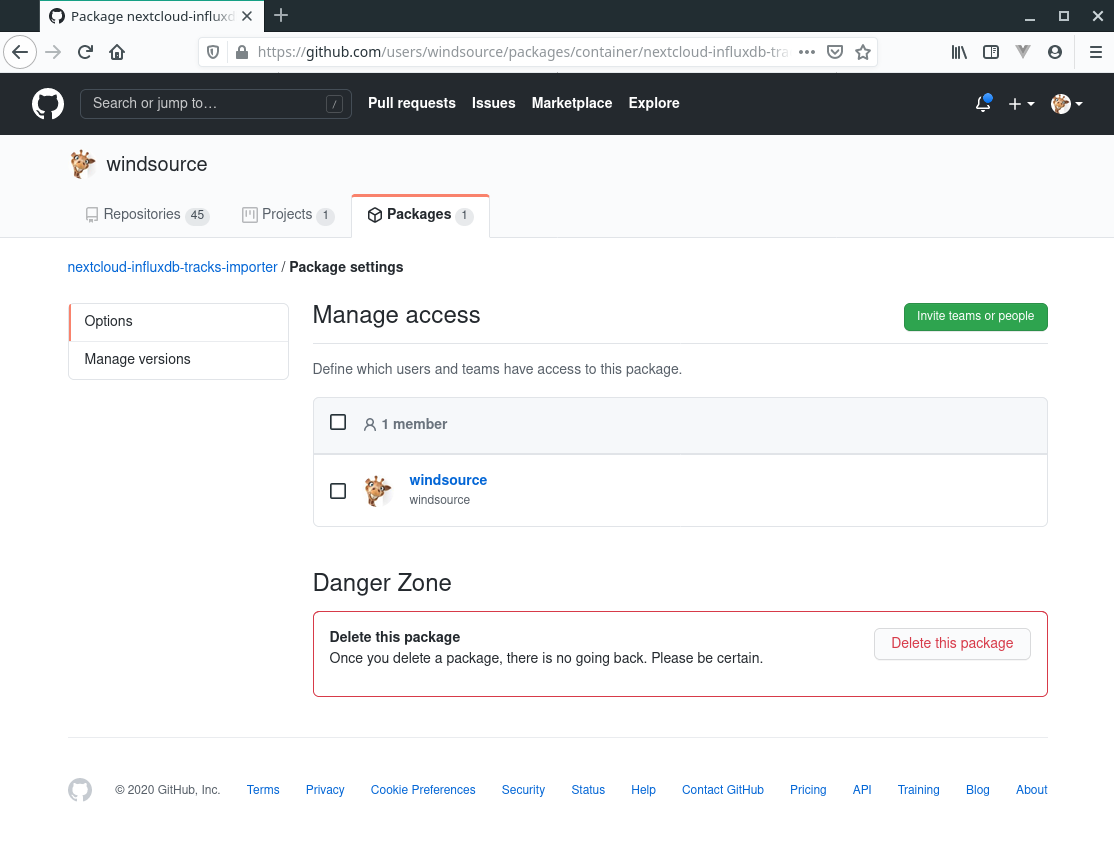This screenshot has height=864, width=1114.
Task: Click the Packages box icon on the tab
Action: pyautogui.click(x=375, y=214)
